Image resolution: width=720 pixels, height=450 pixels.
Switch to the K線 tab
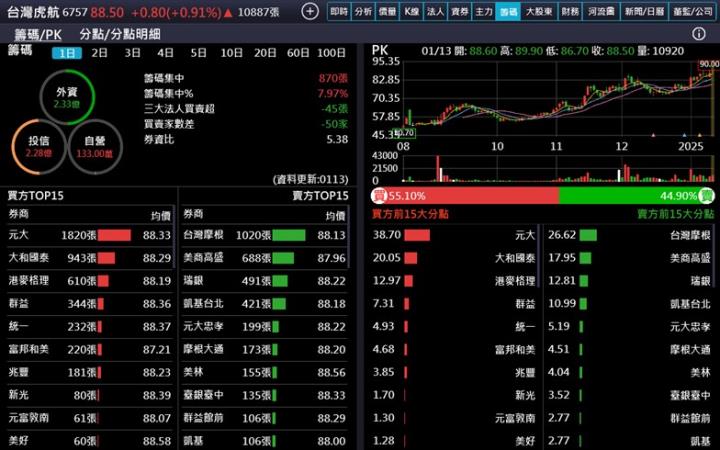[411, 11]
